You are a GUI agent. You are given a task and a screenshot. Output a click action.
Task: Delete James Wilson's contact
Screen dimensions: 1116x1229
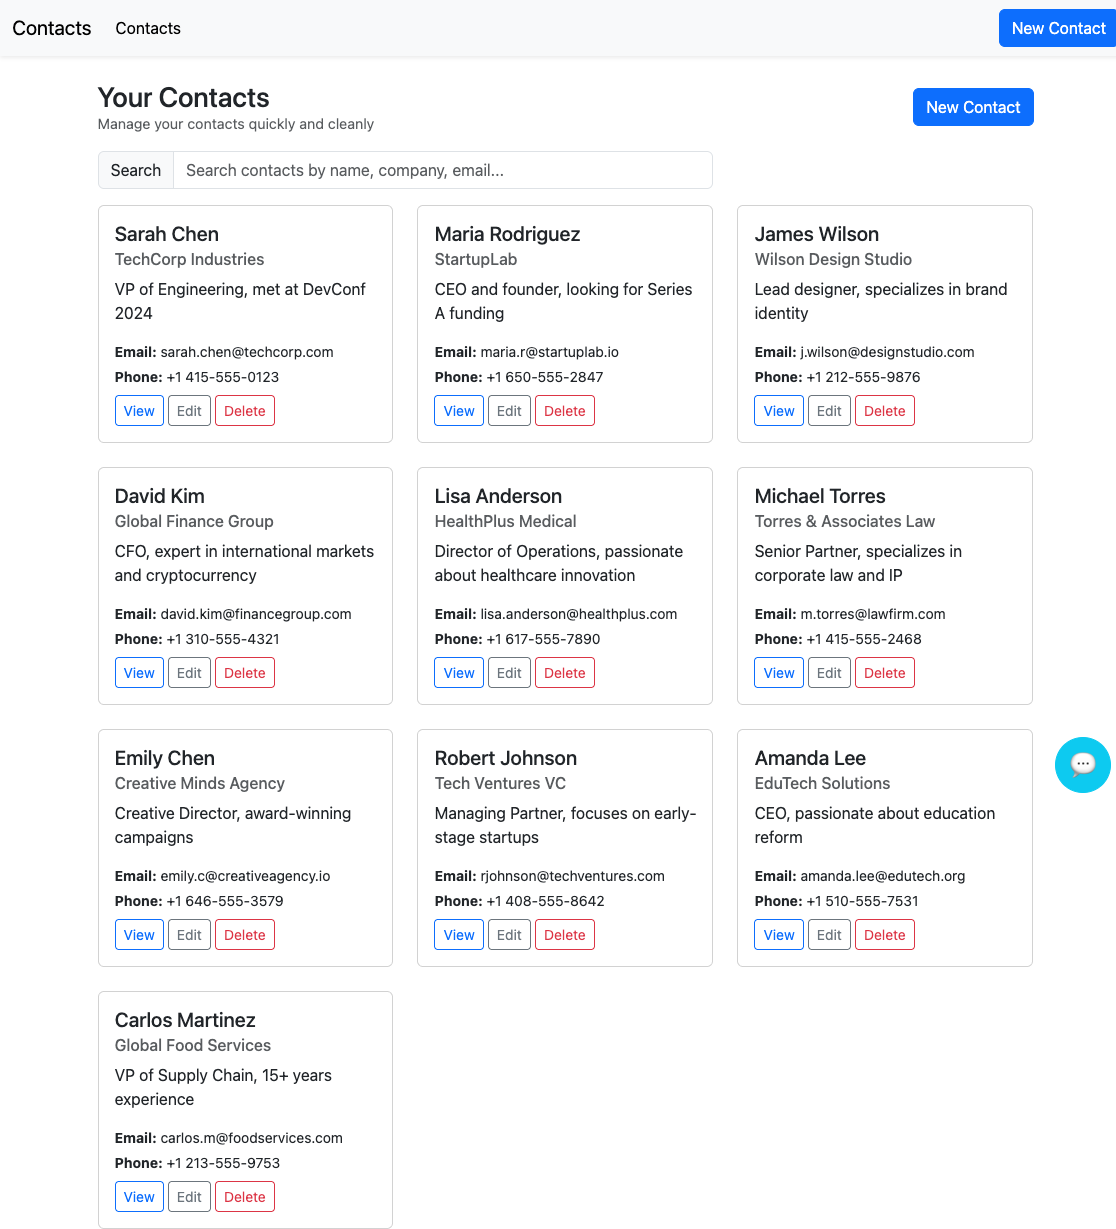coord(885,411)
